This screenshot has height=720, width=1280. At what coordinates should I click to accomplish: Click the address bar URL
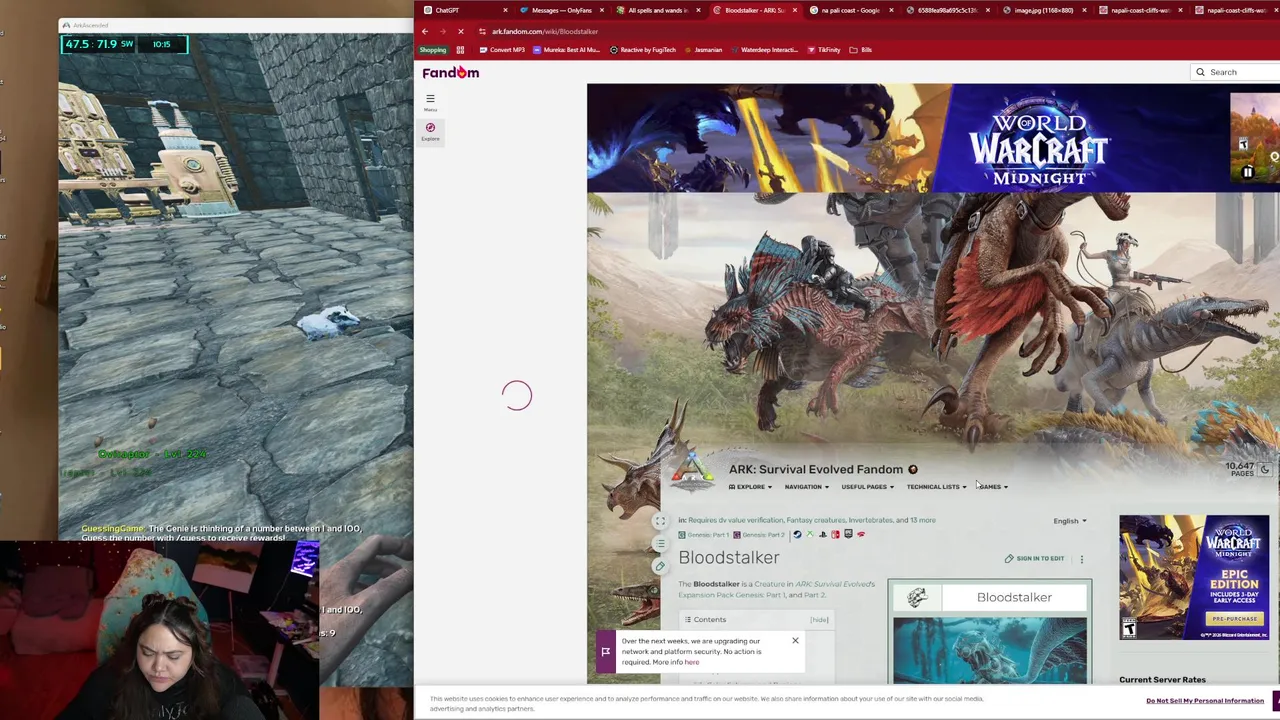pyautogui.click(x=545, y=32)
